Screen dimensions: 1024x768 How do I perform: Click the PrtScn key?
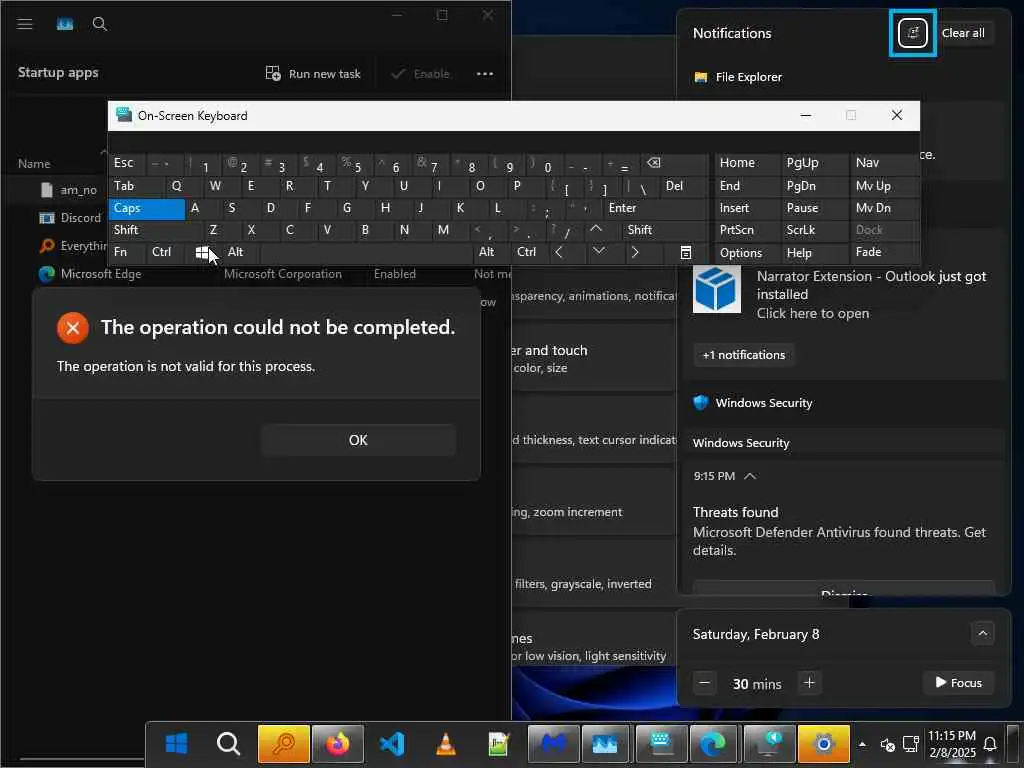pyautogui.click(x=748, y=230)
